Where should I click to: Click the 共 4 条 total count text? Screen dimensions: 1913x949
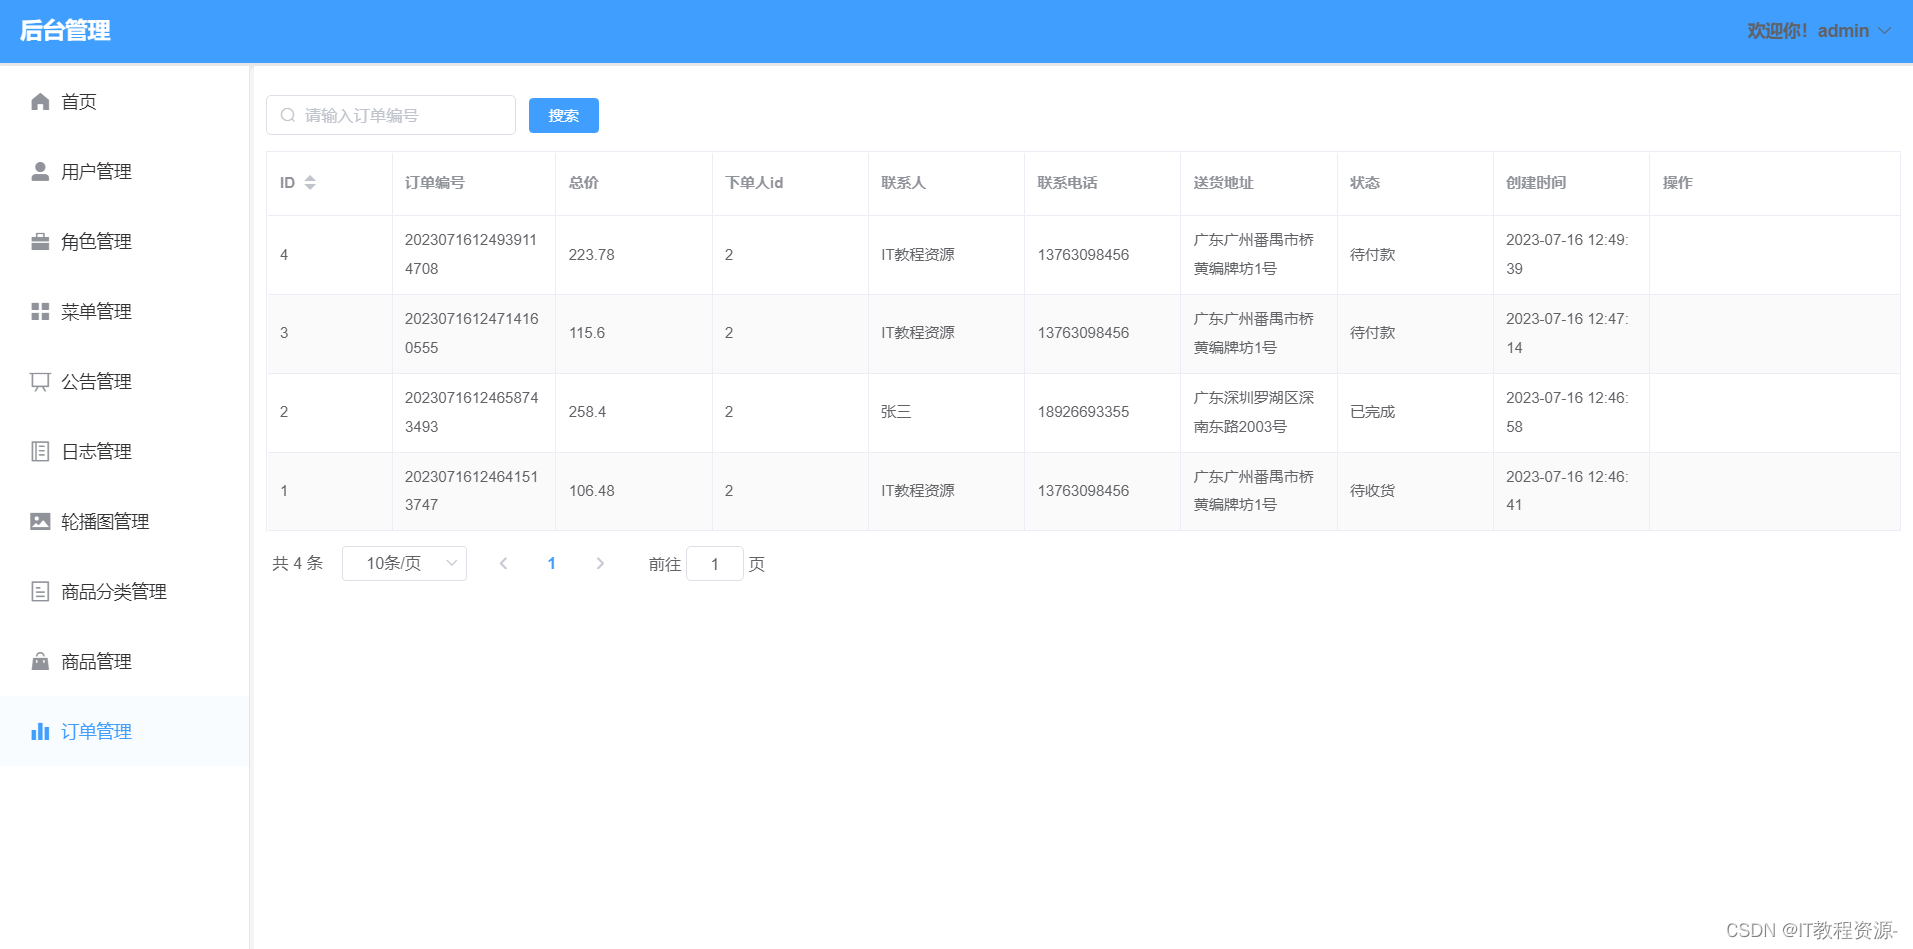tap(297, 564)
